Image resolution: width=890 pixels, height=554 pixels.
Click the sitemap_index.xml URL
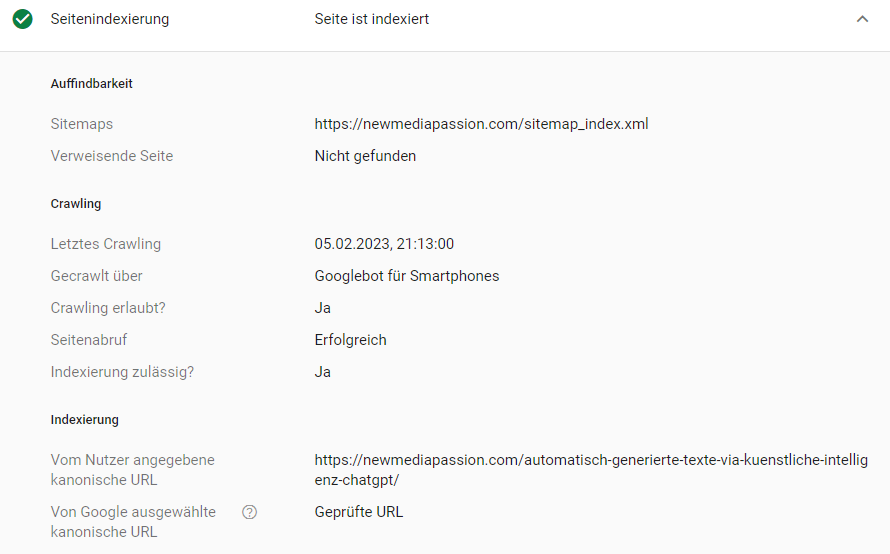coord(481,124)
